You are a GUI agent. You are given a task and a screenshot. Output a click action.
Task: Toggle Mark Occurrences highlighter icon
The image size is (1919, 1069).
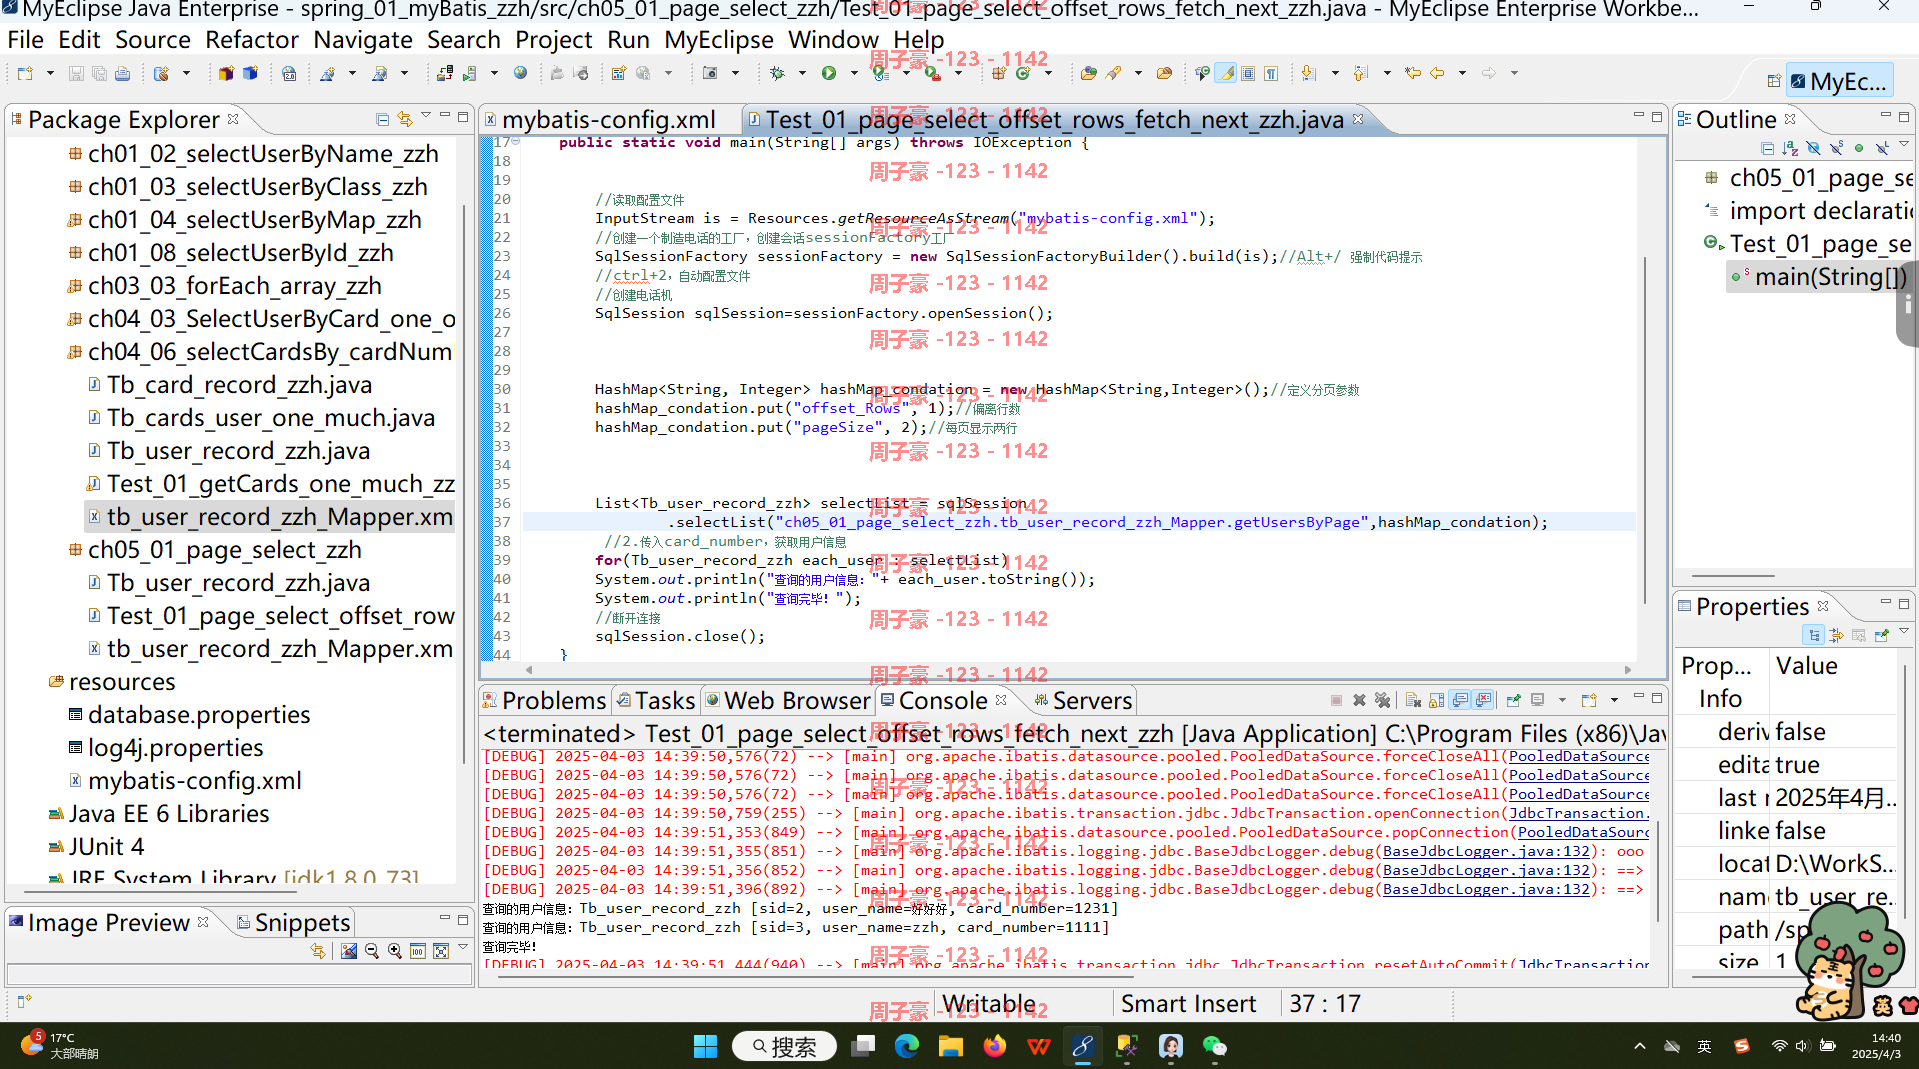click(1225, 73)
